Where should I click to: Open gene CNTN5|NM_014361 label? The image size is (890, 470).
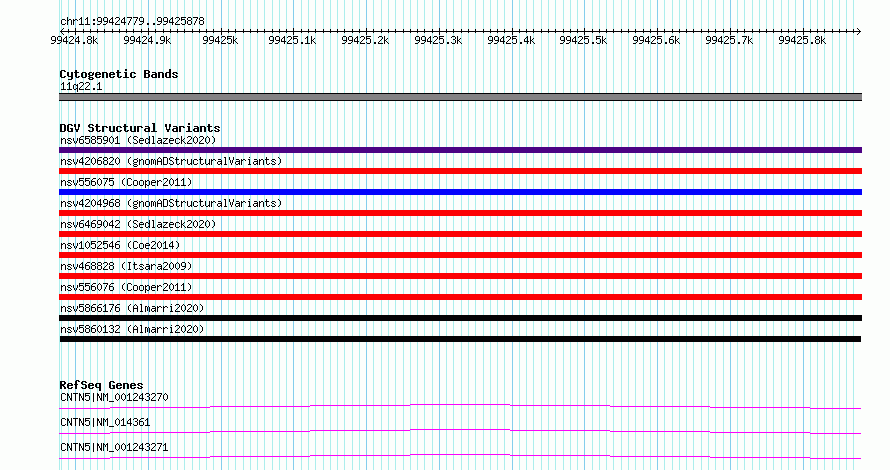point(105,422)
